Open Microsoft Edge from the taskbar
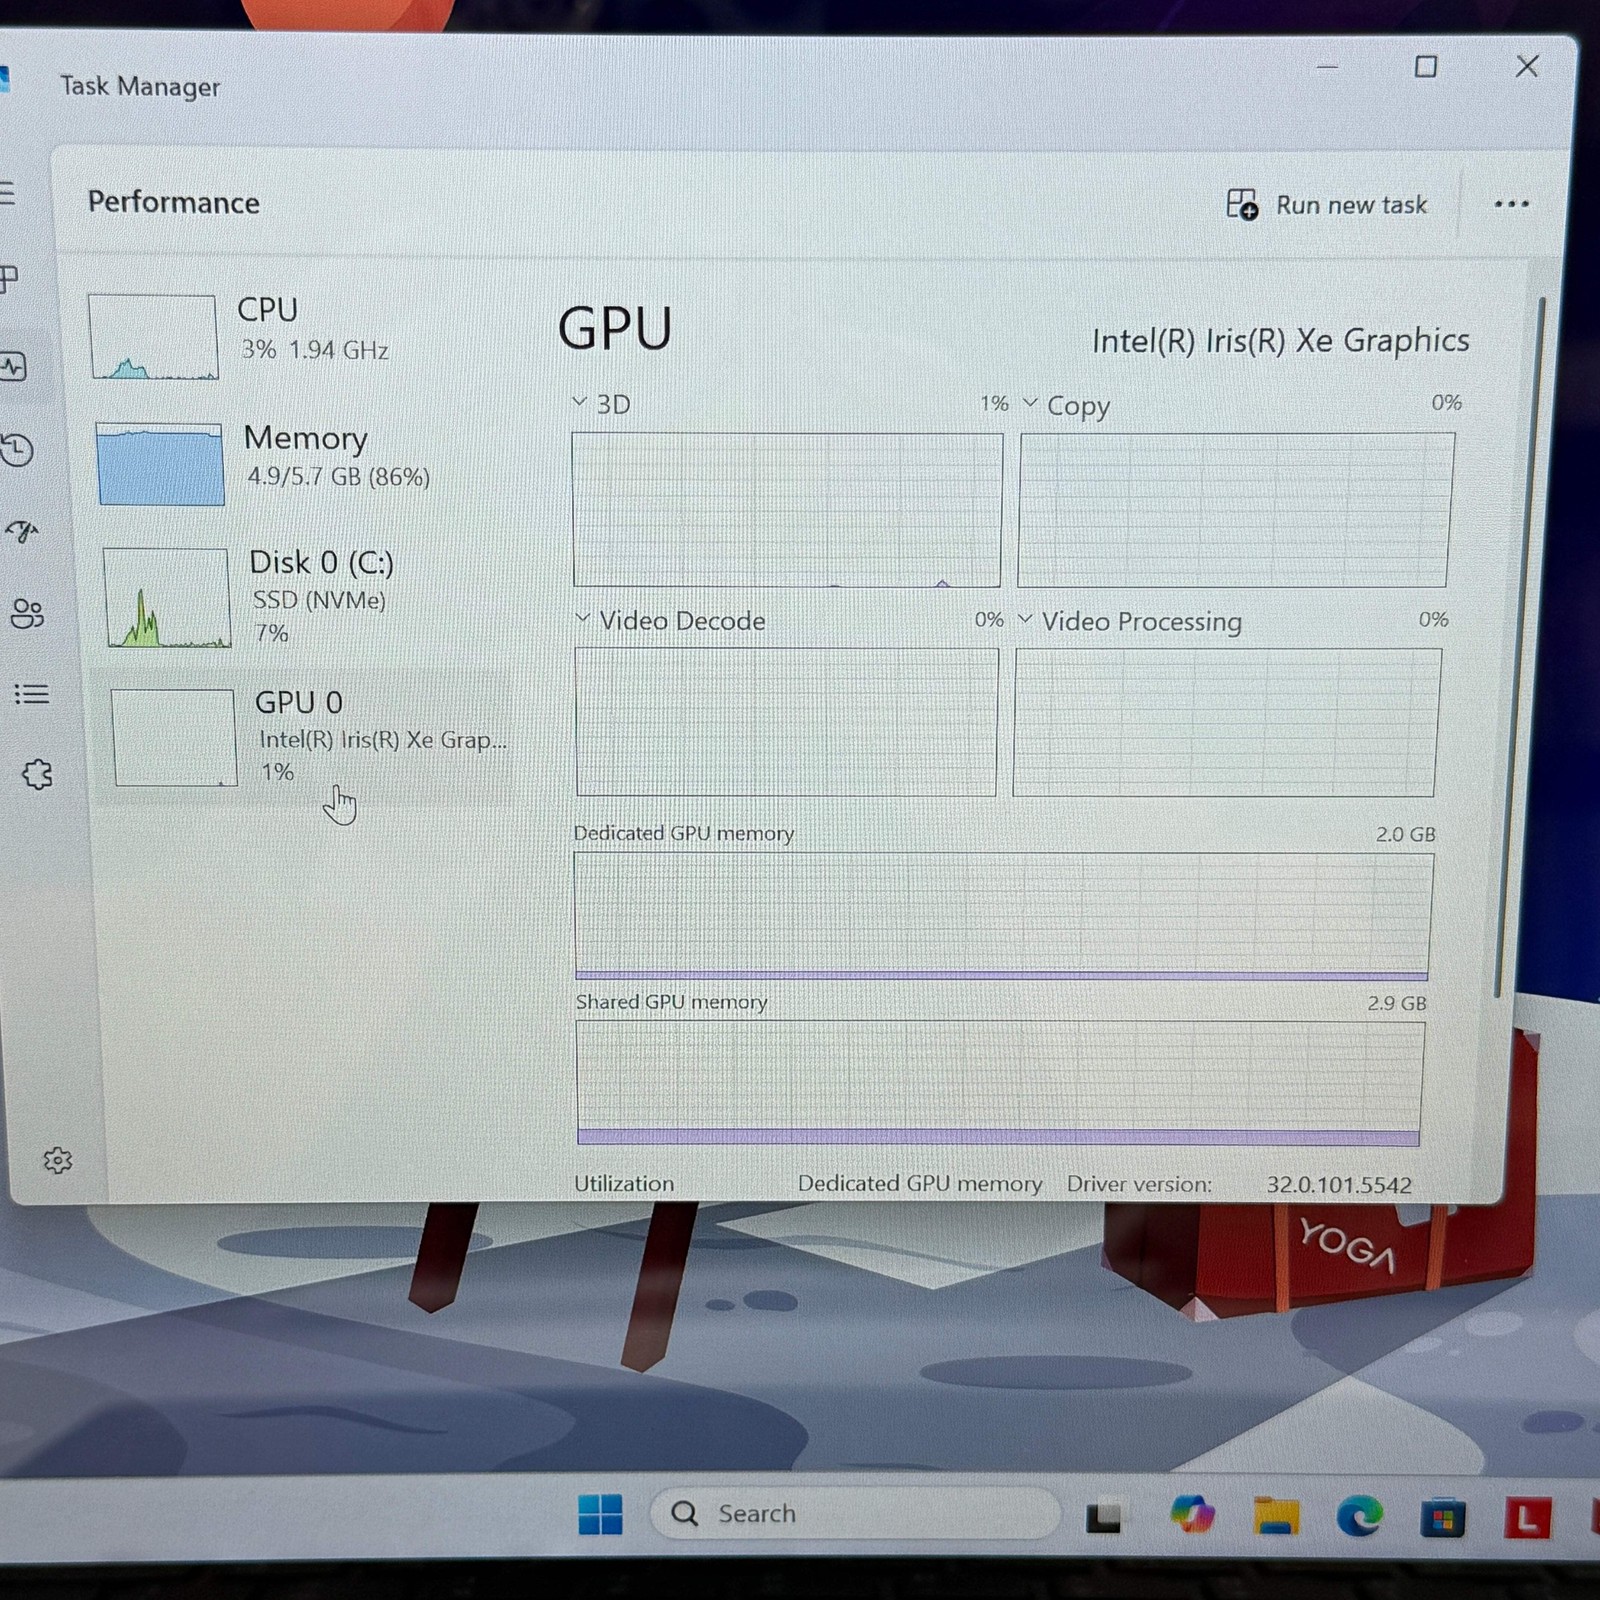The image size is (1600, 1600). (1359, 1517)
